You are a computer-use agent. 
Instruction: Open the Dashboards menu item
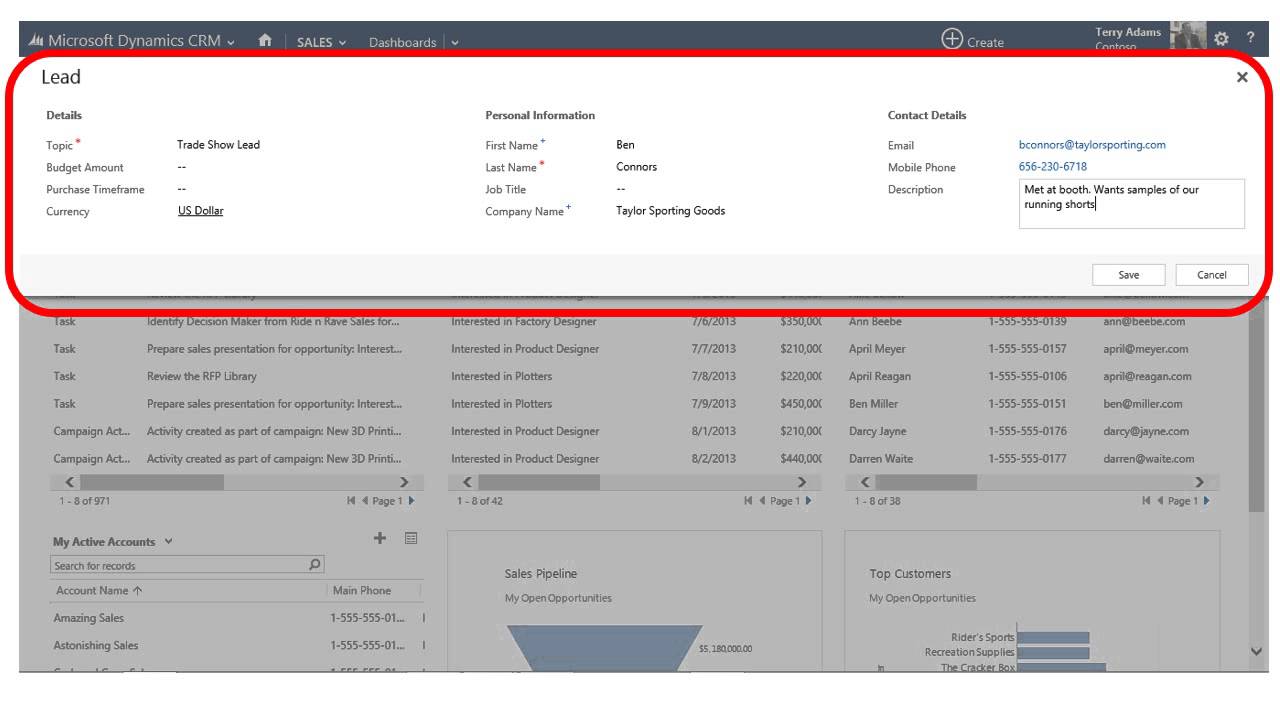pyautogui.click(x=402, y=42)
